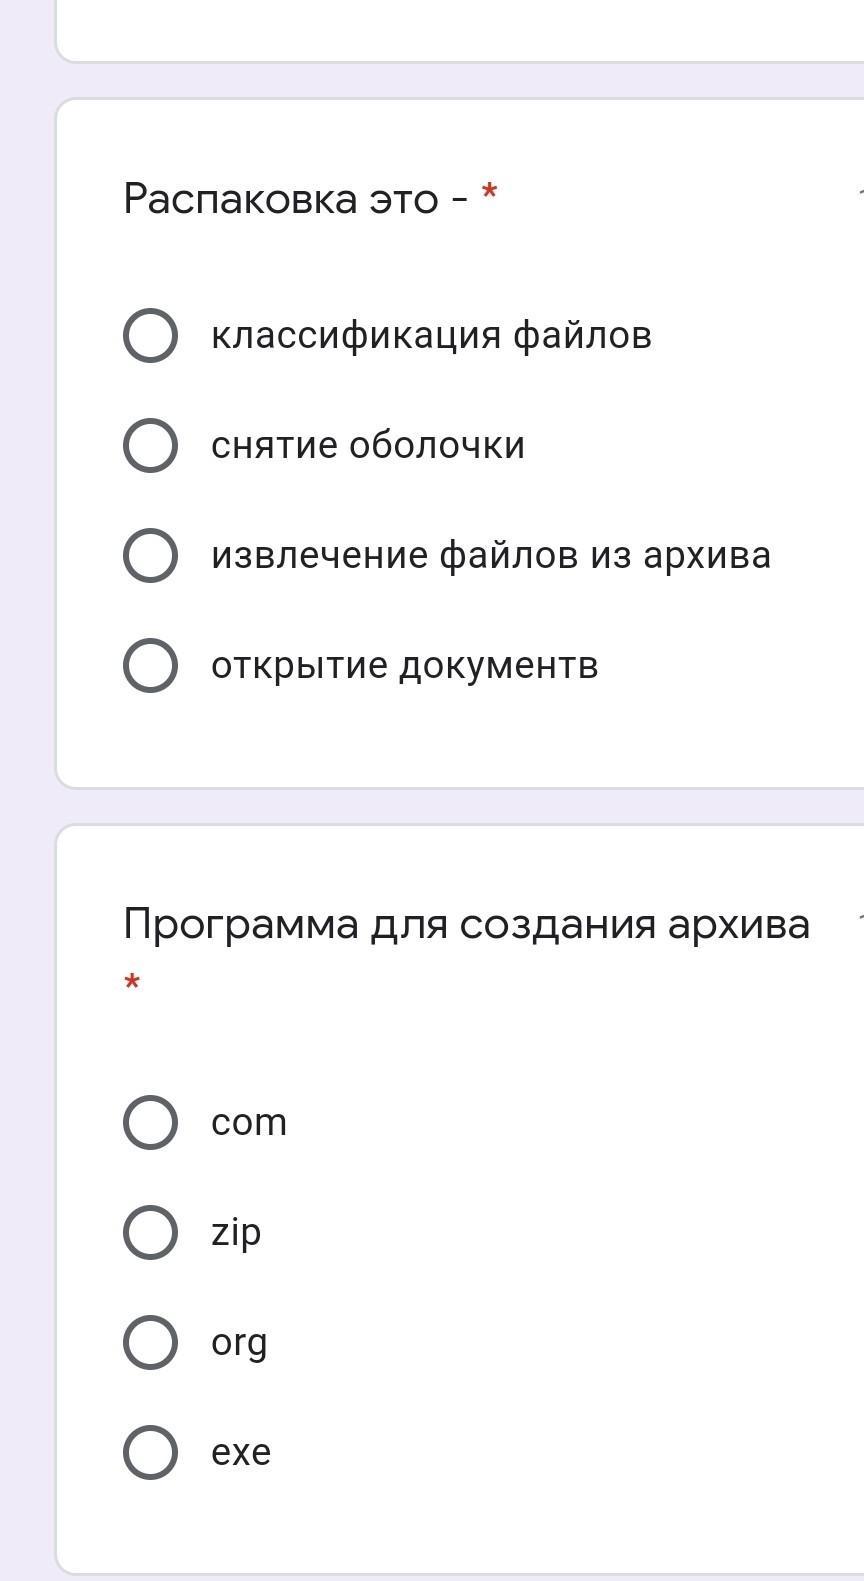Choose the 'снятие оболочки' radio circle
Image resolution: width=864 pixels, height=1581 pixels.
point(150,445)
